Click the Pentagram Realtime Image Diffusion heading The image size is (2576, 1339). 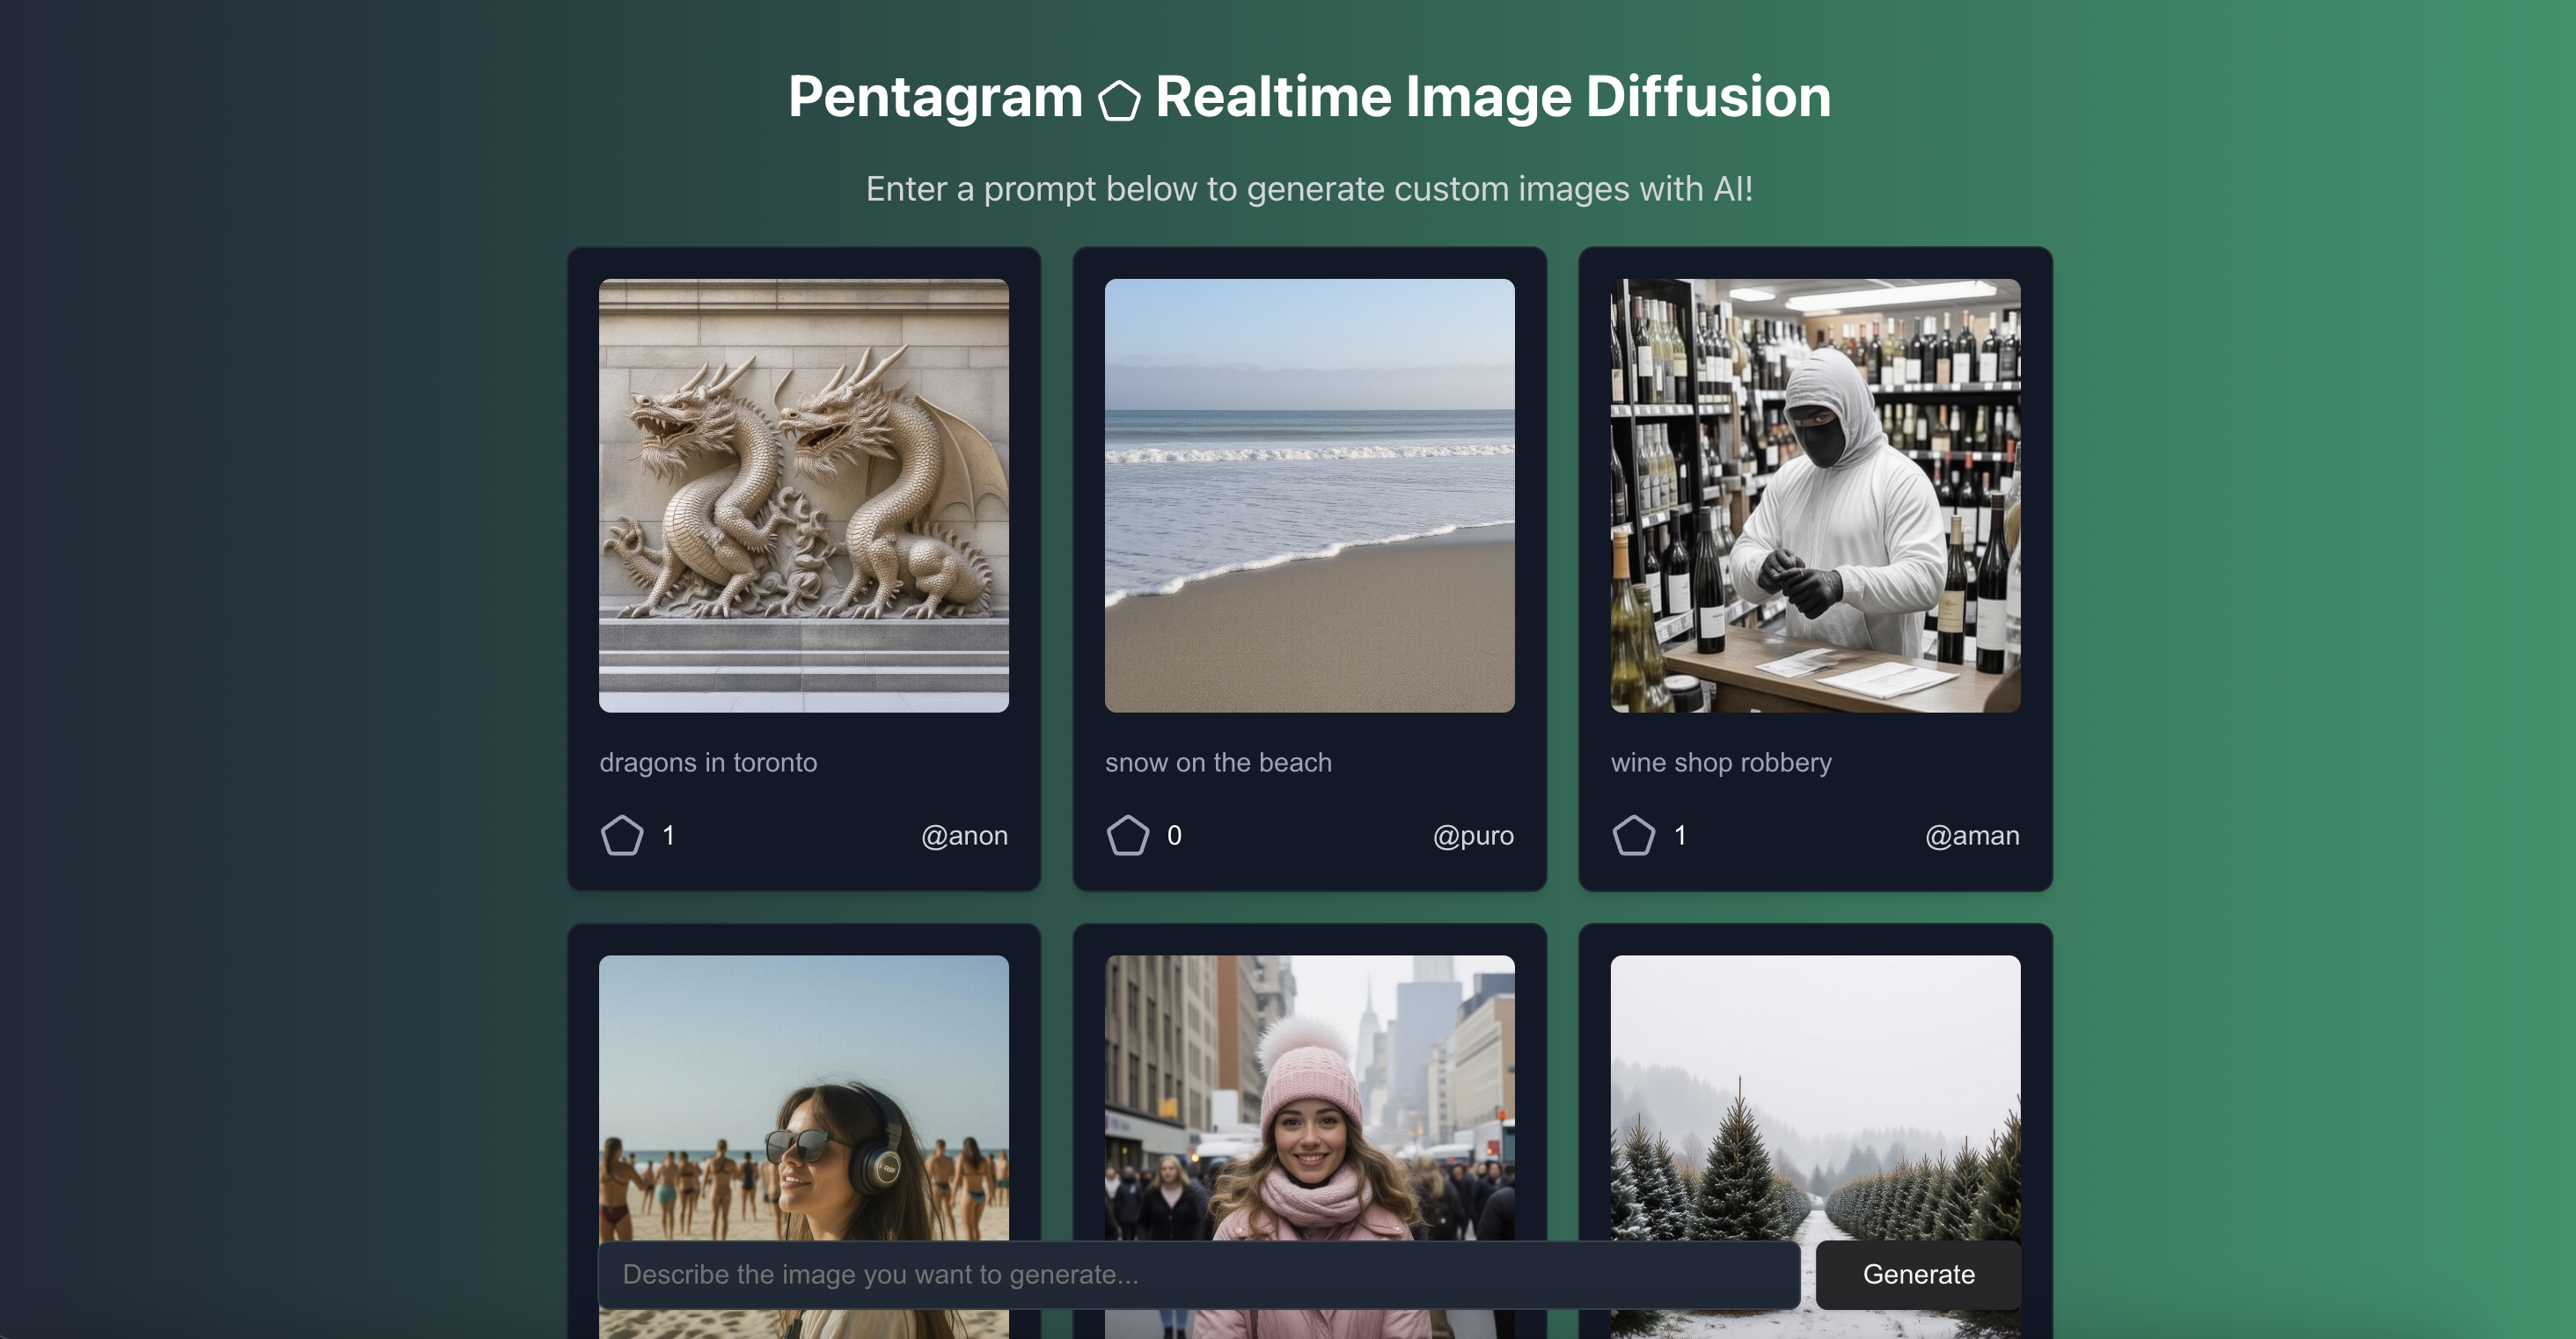pyautogui.click(x=1308, y=96)
